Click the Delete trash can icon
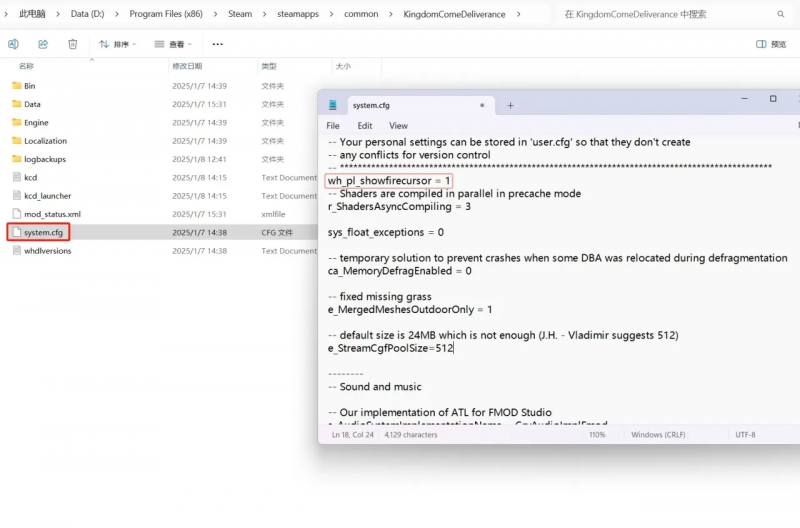The width and height of the screenshot is (800, 528). pyautogui.click(x=73, y=44)
